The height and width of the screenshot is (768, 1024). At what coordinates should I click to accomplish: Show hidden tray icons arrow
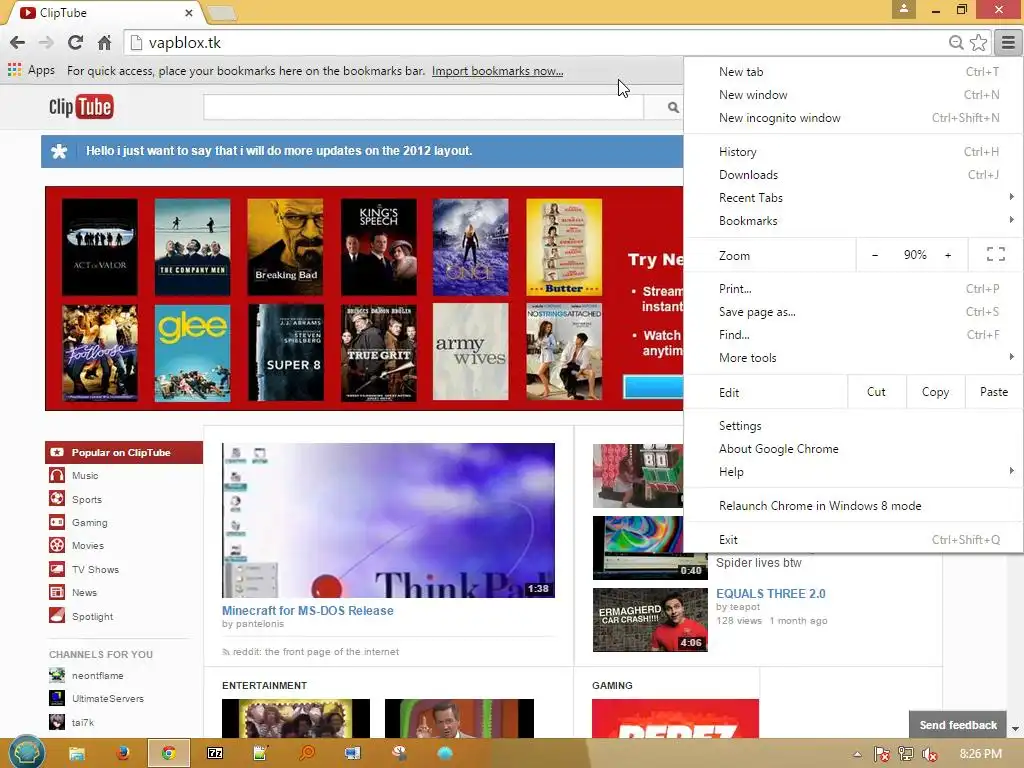click(857, 755)
